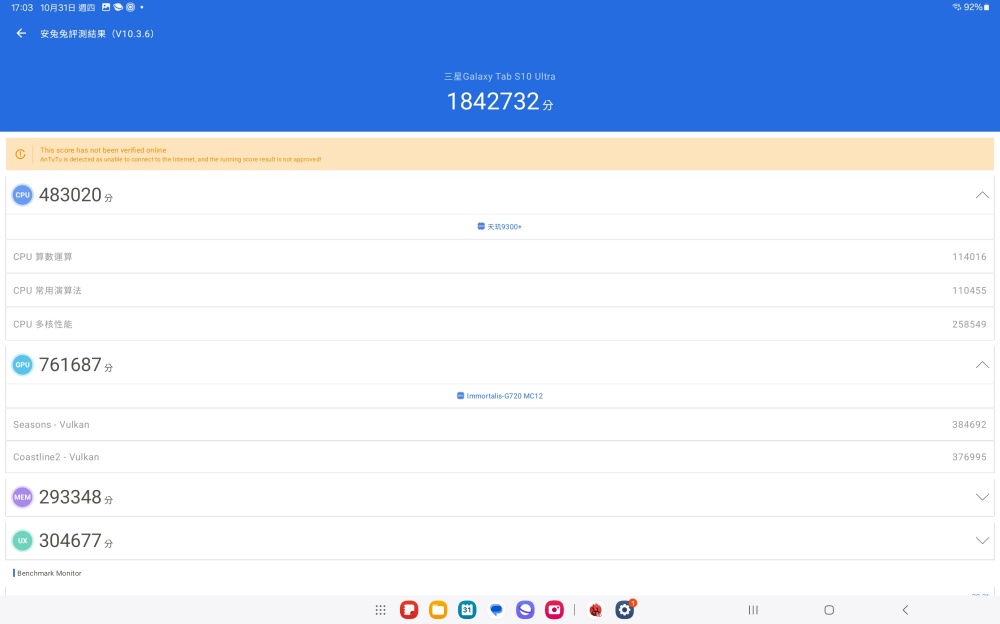Image resolution: width=1000 pixels, height=624 pixels.
Task: Click the value 258549
Action: [969, 324]
